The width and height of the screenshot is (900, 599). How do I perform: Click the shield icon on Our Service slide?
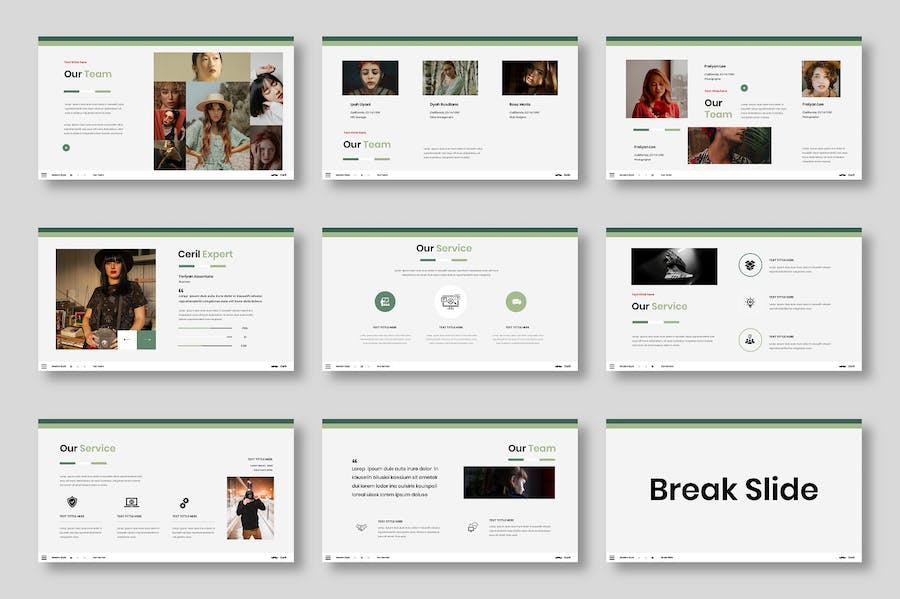(x=71, y=502)
